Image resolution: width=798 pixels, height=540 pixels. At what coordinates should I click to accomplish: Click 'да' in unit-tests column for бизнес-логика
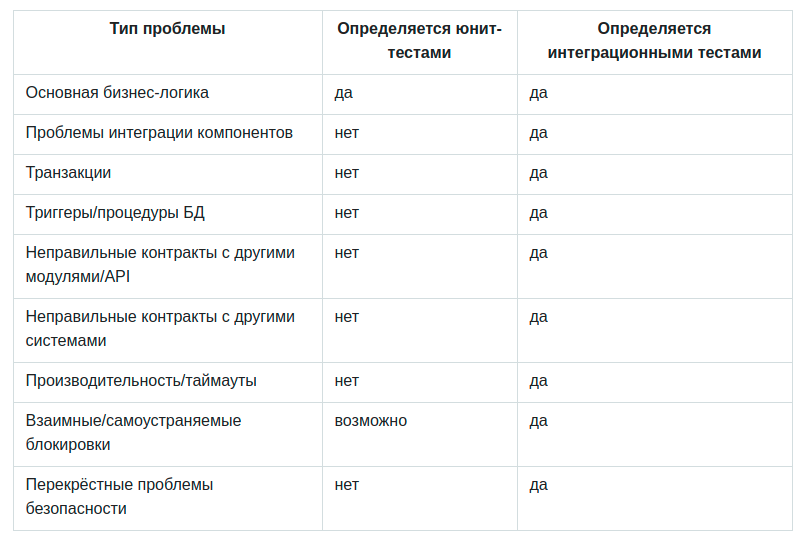(x=343, y=93)
